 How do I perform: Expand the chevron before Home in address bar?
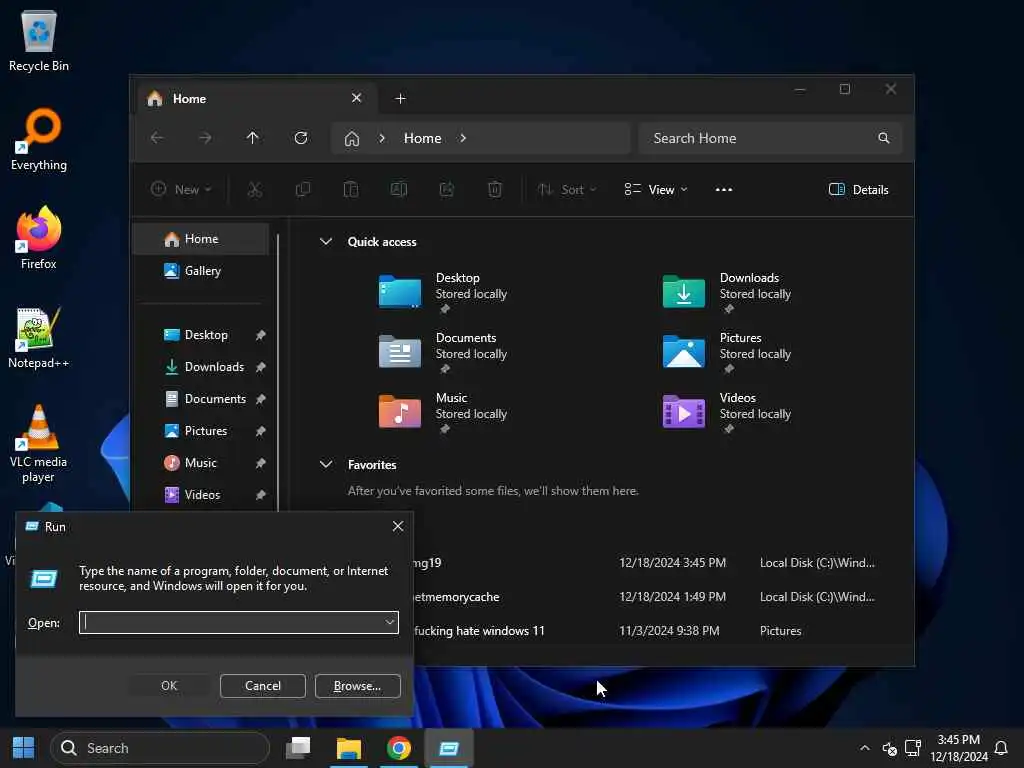coord(382,138)
